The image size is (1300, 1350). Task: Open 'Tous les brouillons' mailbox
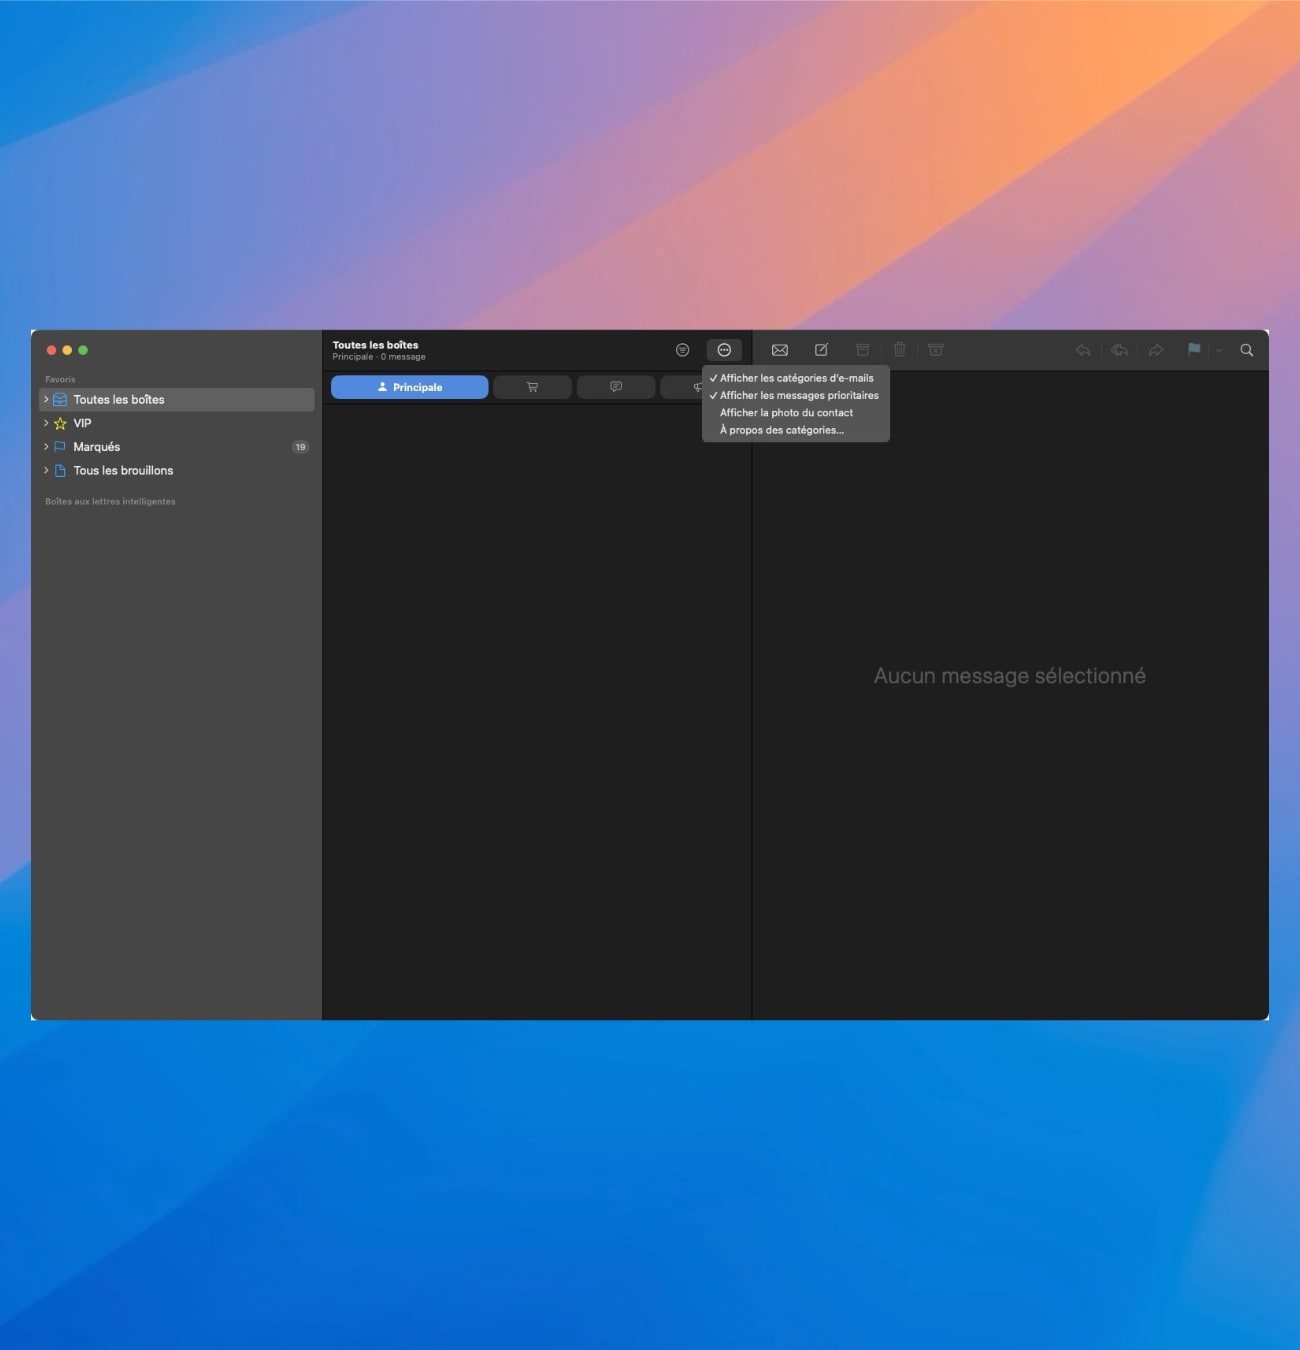pyautogui.click(x=122, y=471)
